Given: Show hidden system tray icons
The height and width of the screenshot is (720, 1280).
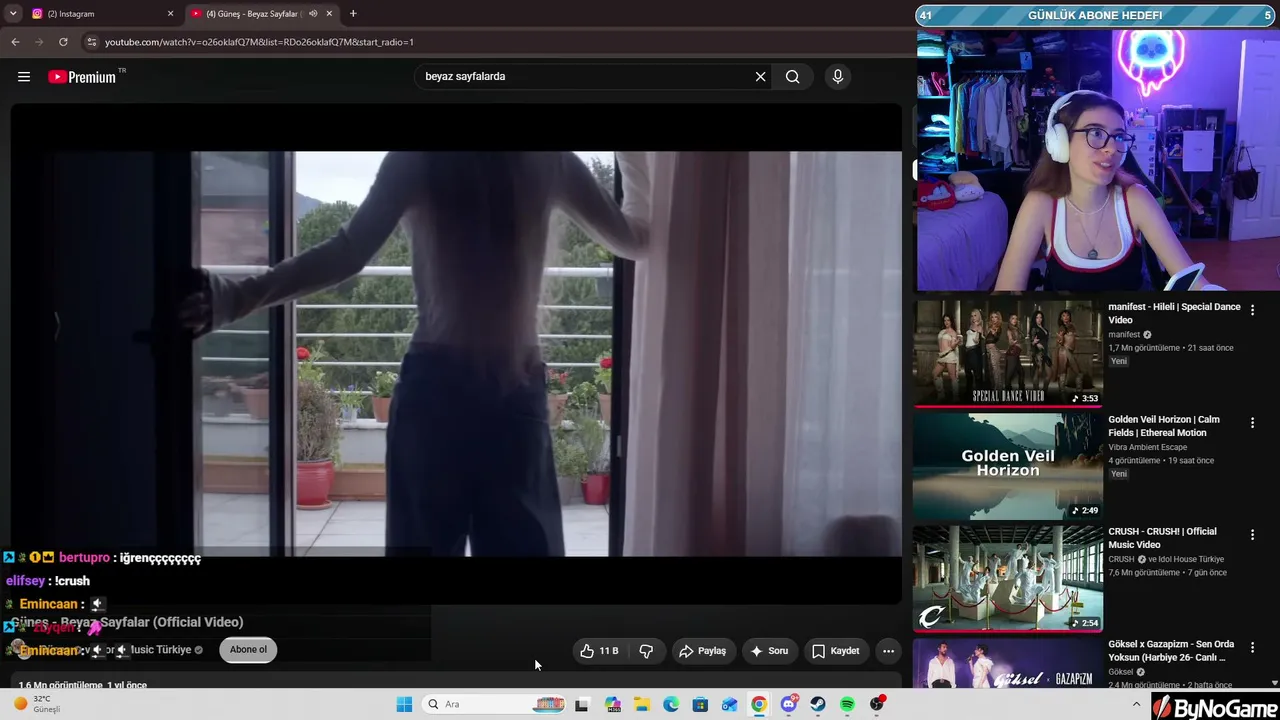Looking at the screenshot, I should point(1135,704).
